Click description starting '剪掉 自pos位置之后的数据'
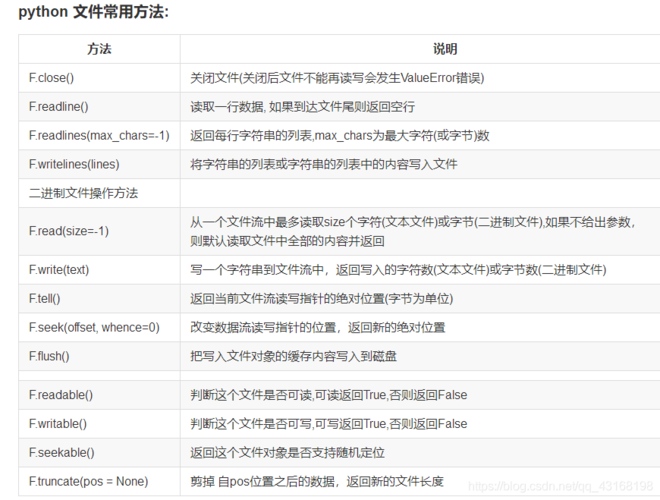The image size is (660, 500). pos(317,481)
